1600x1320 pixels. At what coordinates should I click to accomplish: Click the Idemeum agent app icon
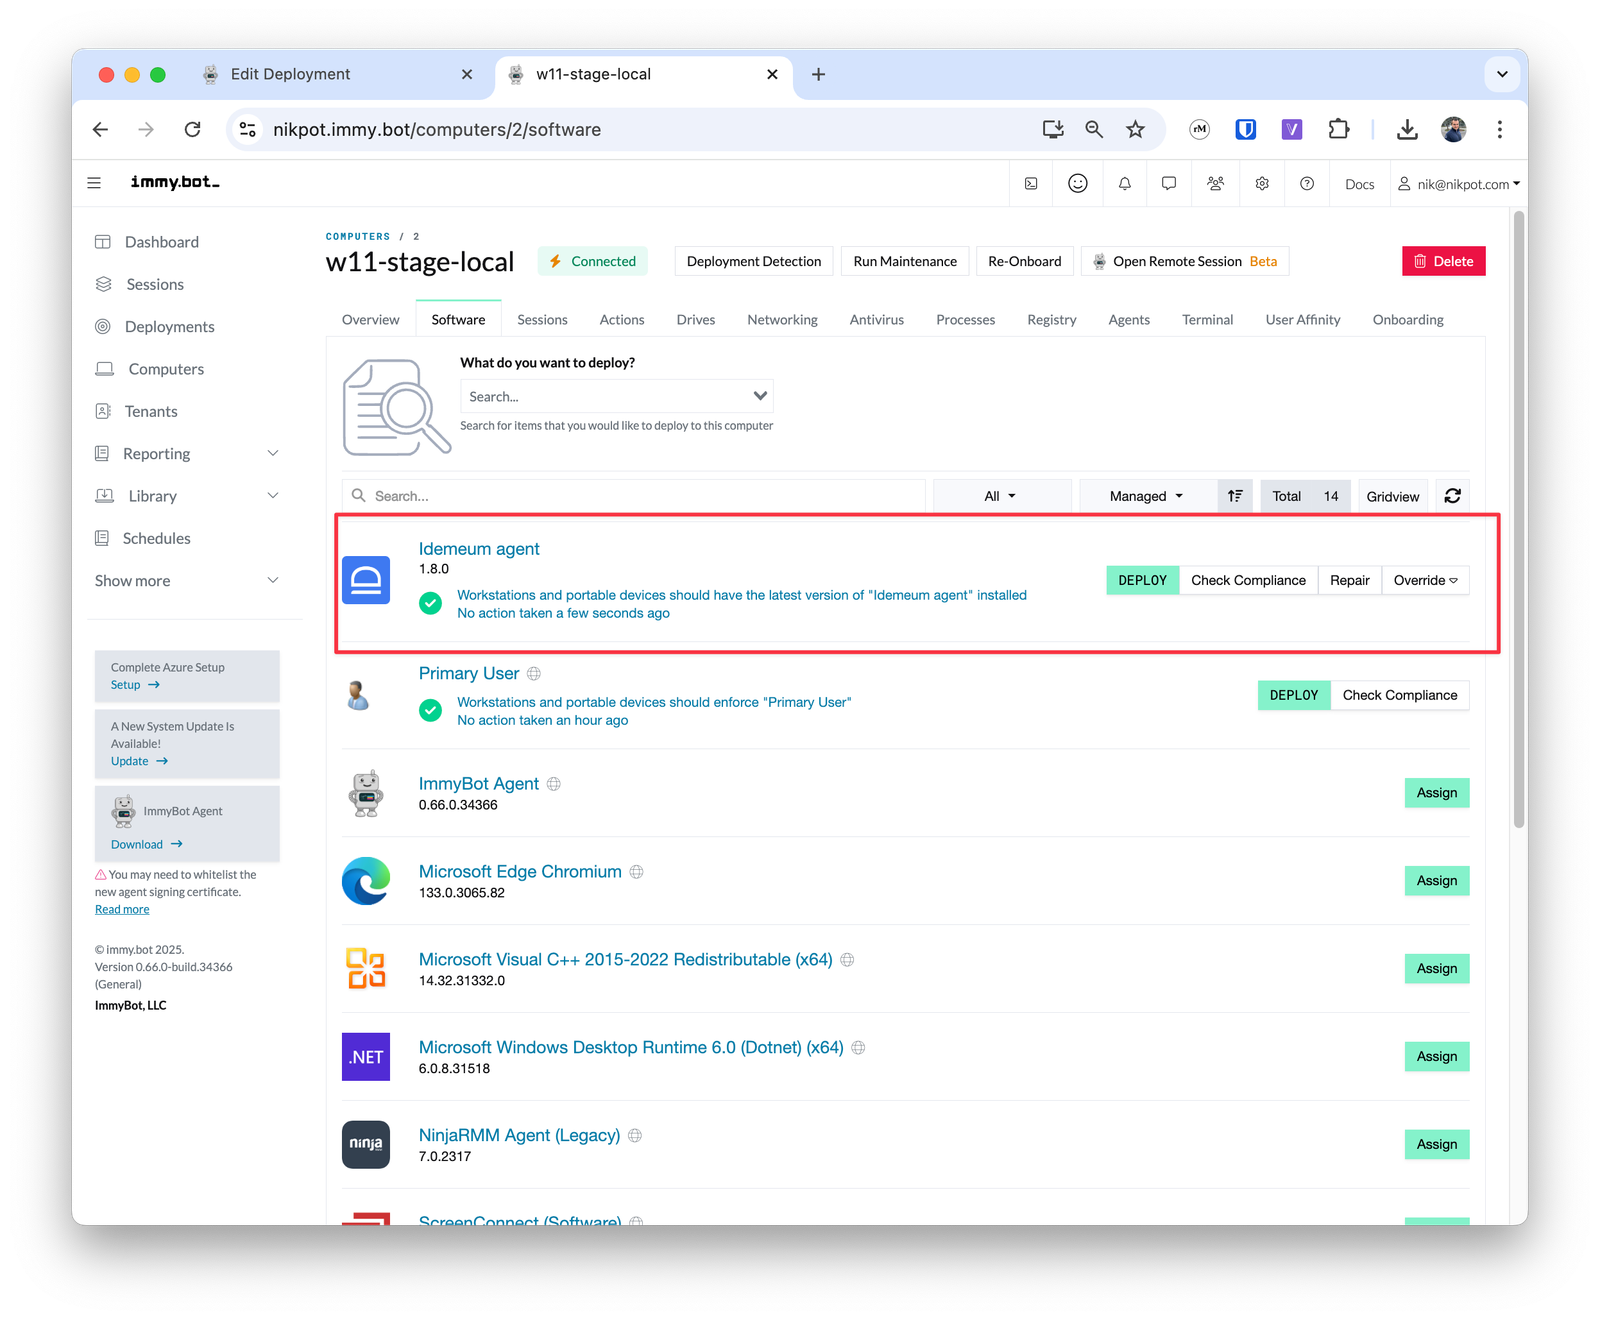(x=366, y=580)
